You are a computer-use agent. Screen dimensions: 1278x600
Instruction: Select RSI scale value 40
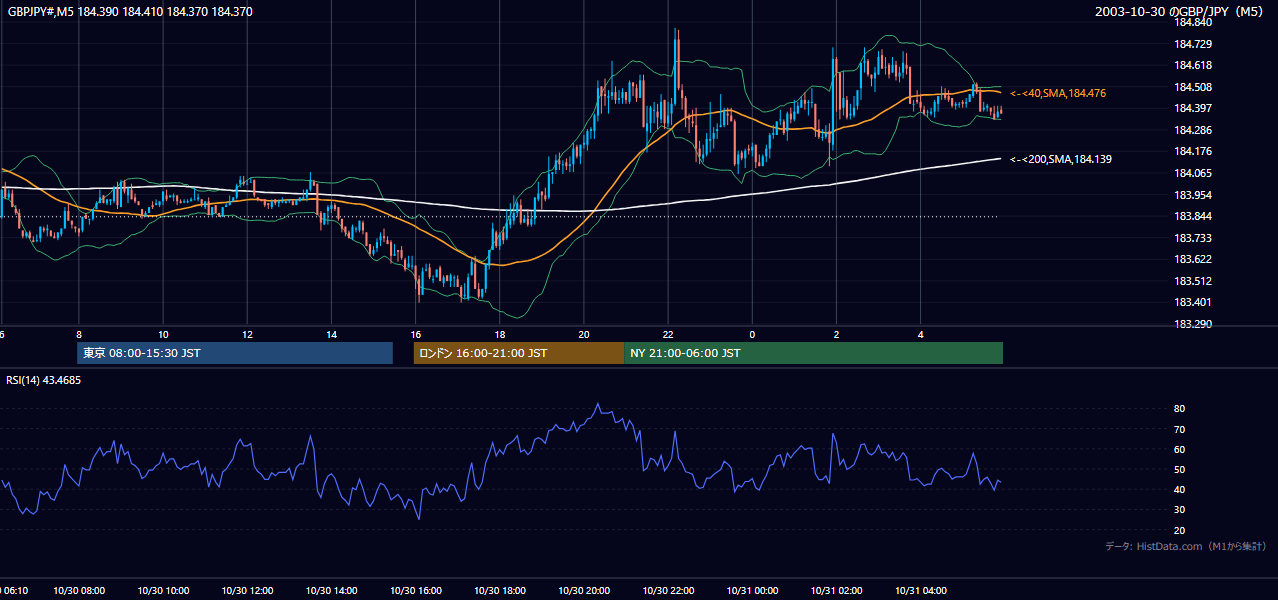pos(1179,490)
